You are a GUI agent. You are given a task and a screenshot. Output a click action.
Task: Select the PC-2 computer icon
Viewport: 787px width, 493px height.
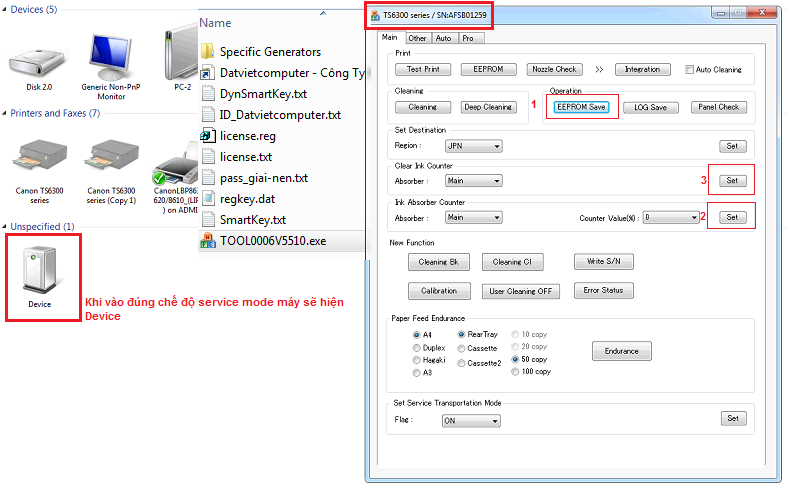tap(181, 55)
